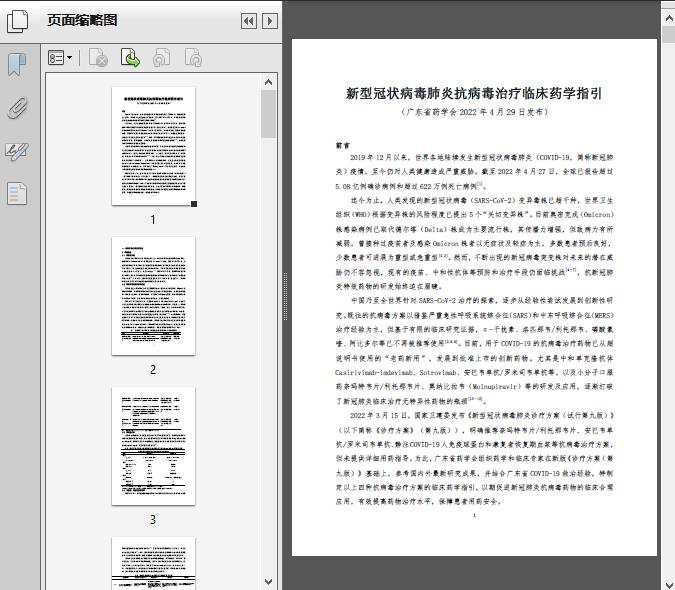
Task: Select page 3 thumbnail
Action: pos(153,446)
